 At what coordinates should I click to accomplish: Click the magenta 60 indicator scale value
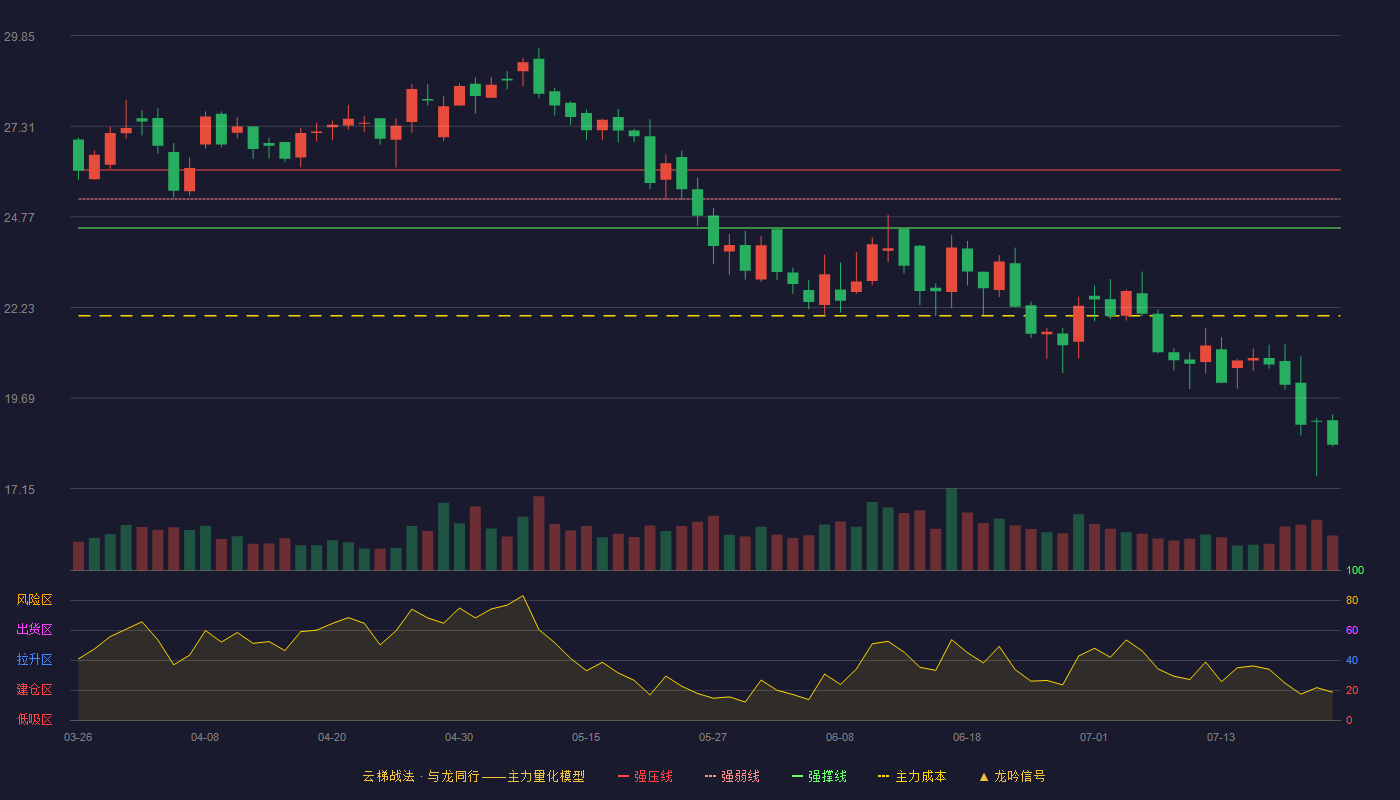[1352, 631]
